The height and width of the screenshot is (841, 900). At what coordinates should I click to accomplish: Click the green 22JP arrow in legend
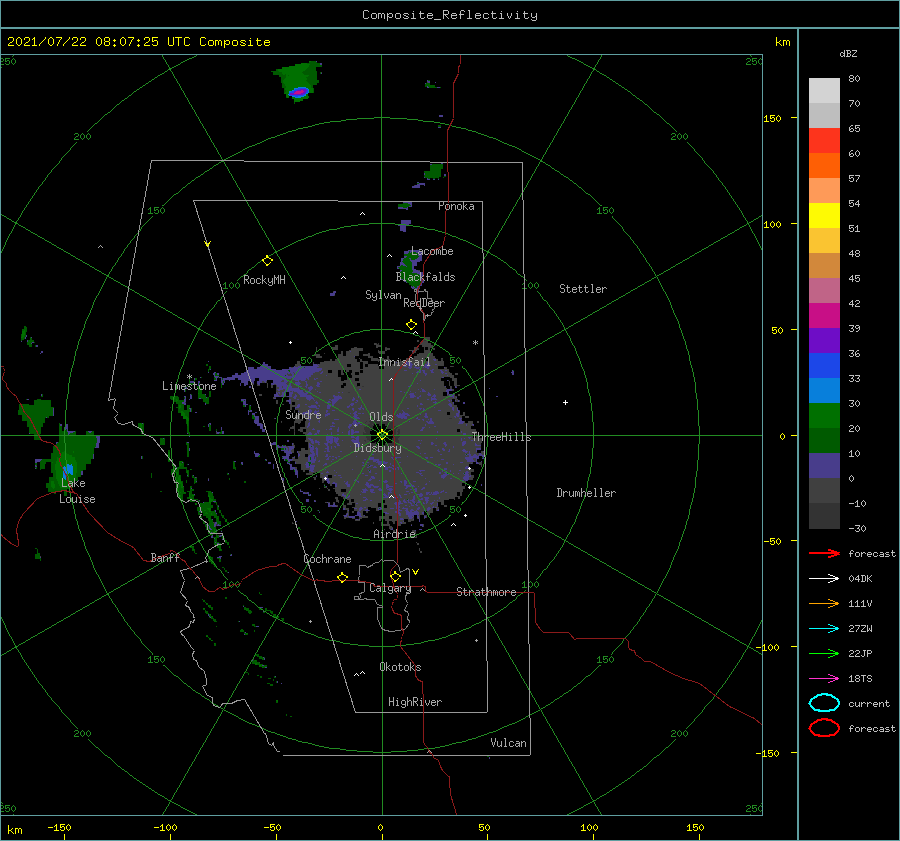click(x=824, y=653)
